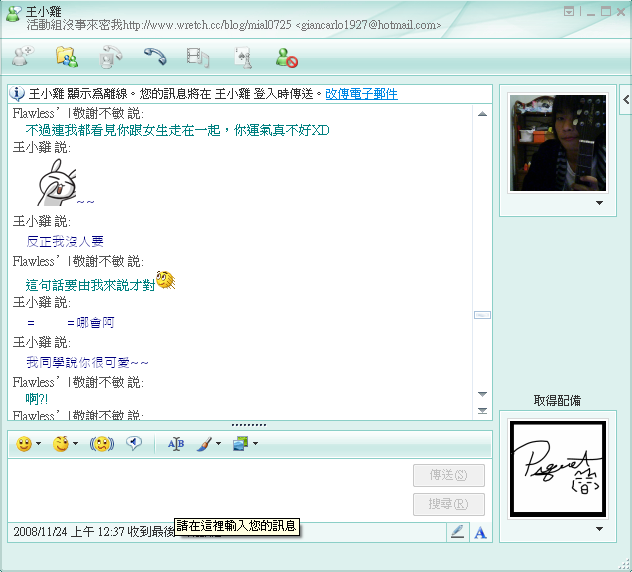Click the chat scrollbar down arrow

point(482,394)
